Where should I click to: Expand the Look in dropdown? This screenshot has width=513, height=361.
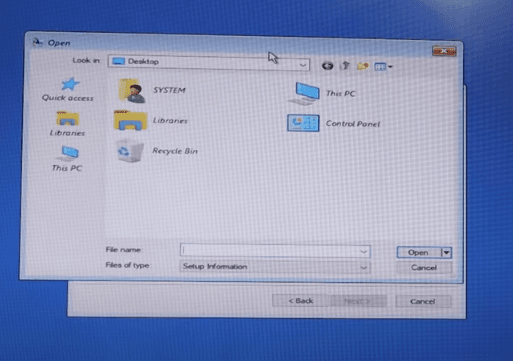(x=303, y=65)
